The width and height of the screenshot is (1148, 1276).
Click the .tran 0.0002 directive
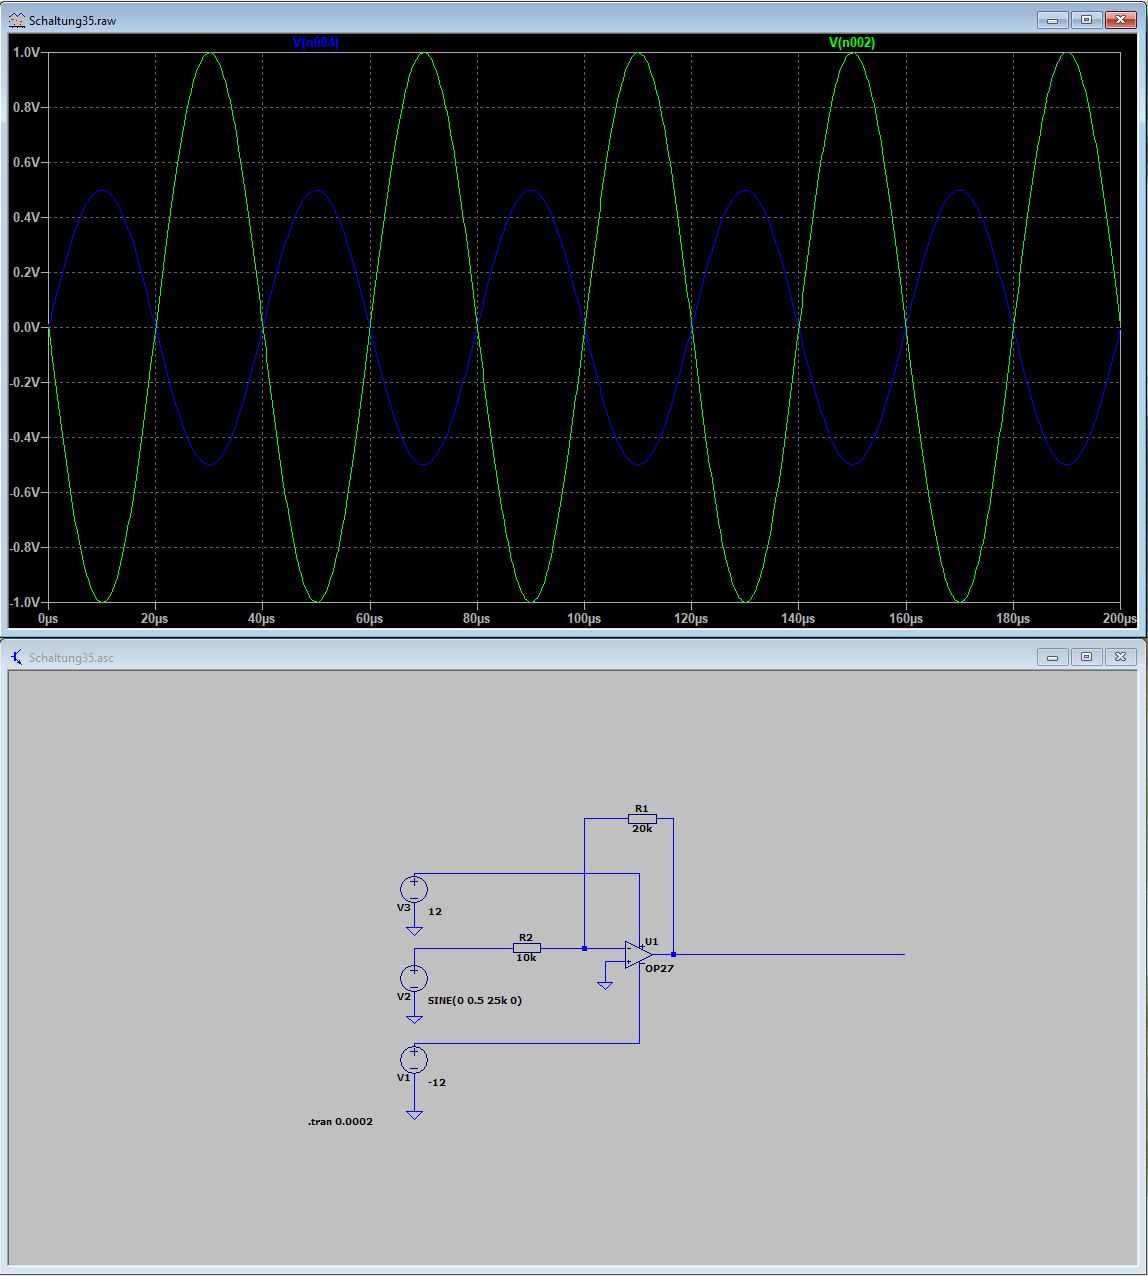tap(340, 1122)
